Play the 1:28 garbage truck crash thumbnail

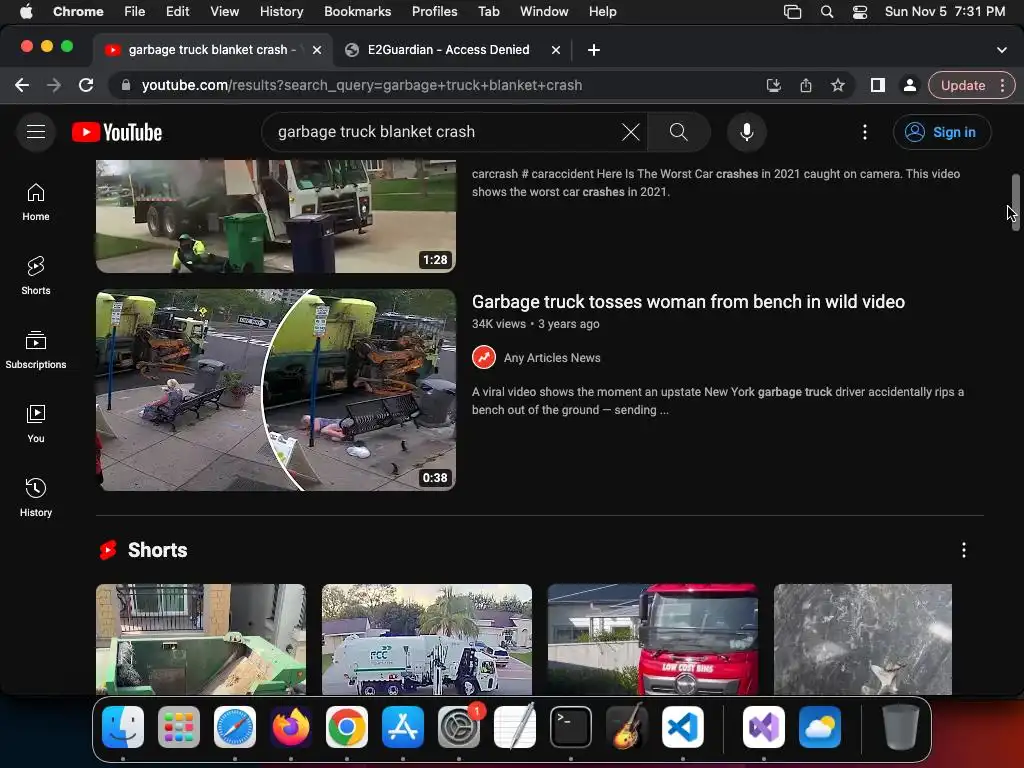click(276, 216)
